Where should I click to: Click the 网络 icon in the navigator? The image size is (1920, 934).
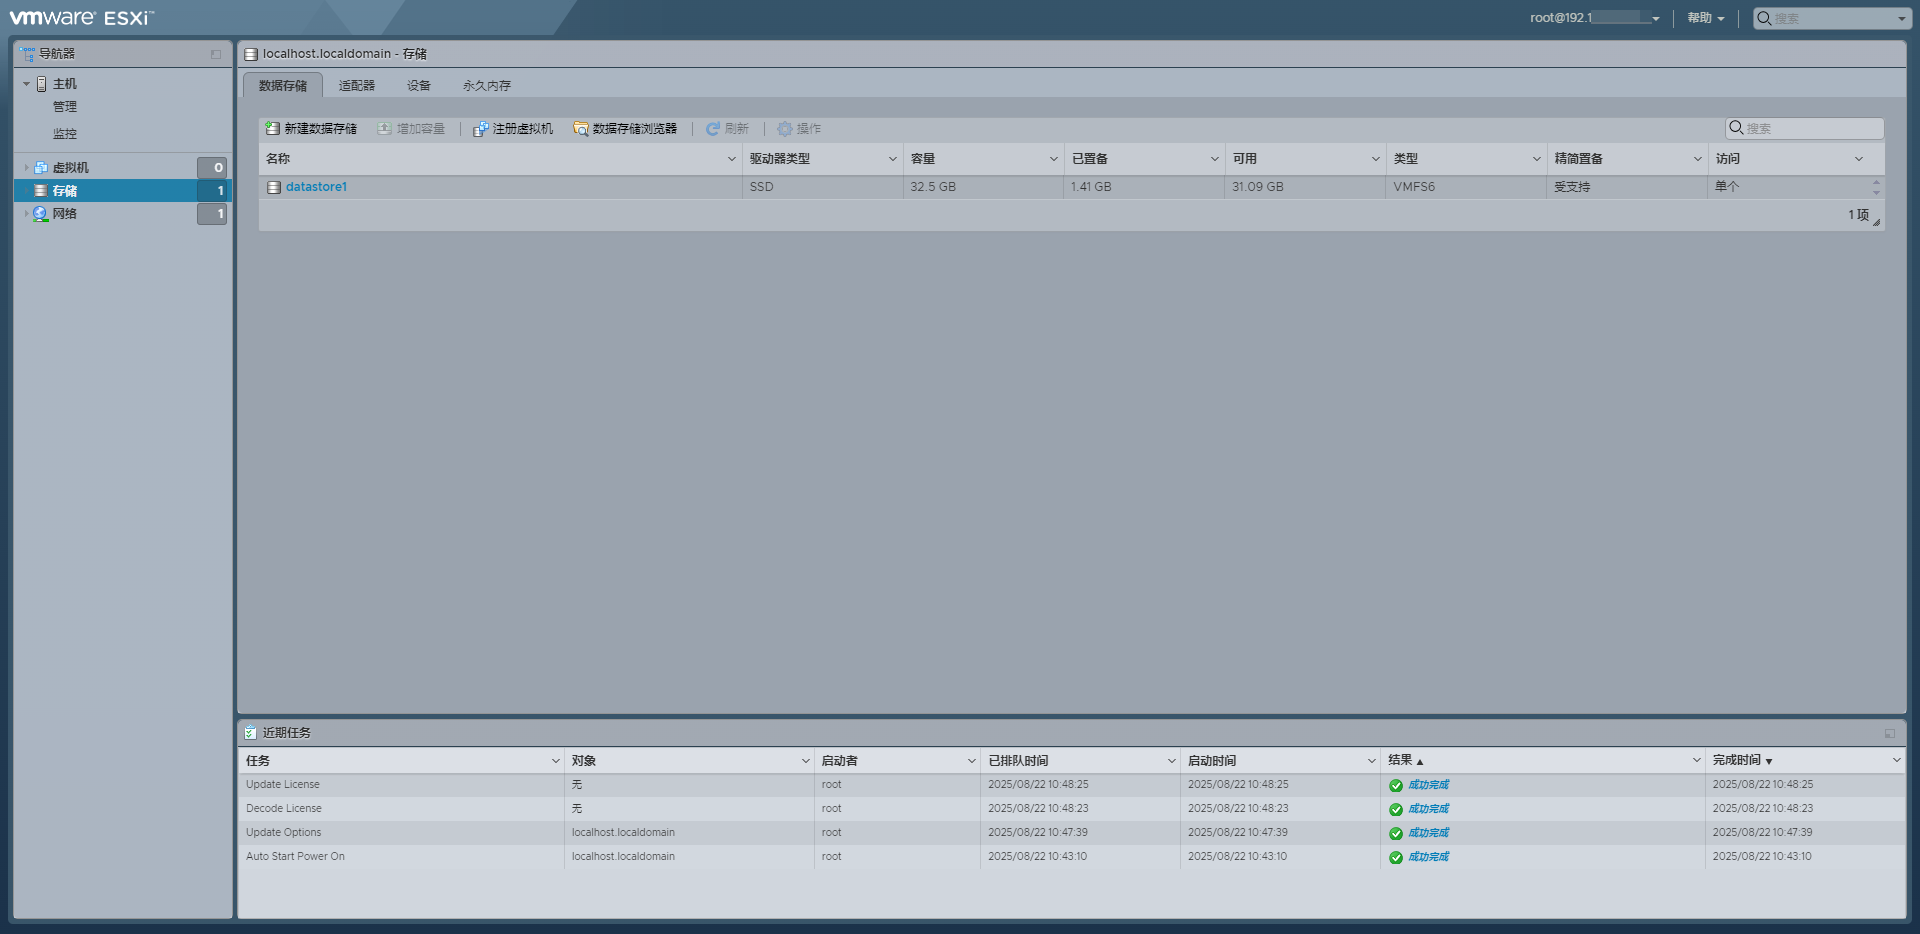tap(41, 213)
